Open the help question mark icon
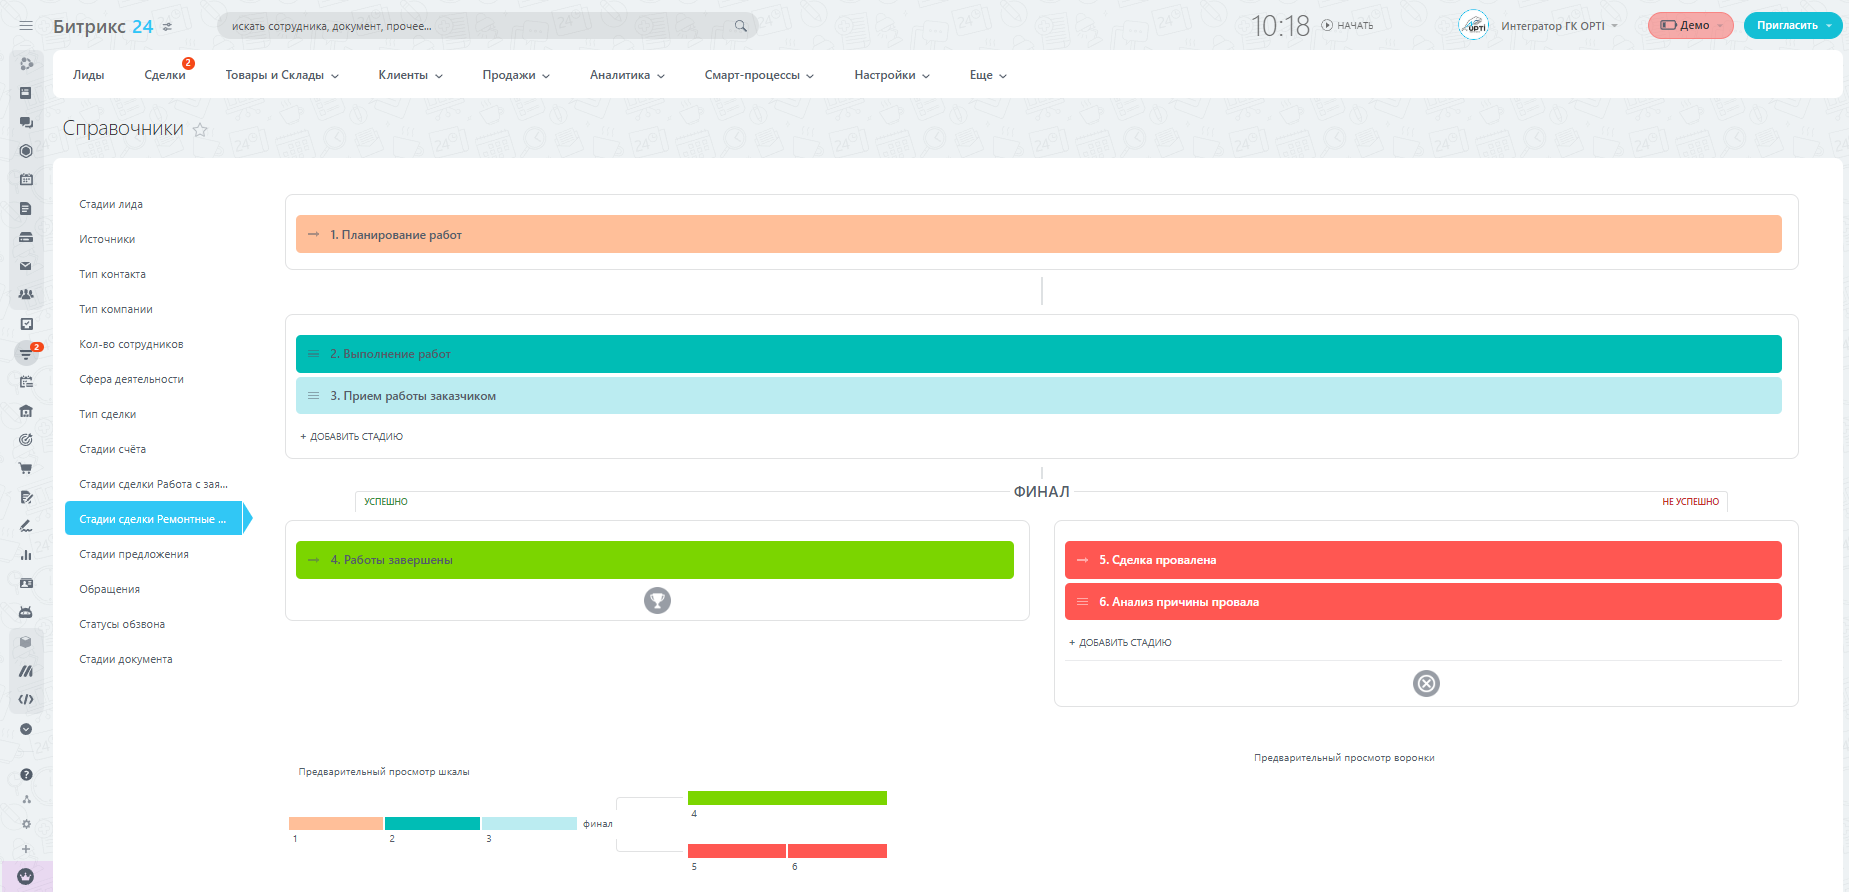1849x892 pixels. point(26,774)
